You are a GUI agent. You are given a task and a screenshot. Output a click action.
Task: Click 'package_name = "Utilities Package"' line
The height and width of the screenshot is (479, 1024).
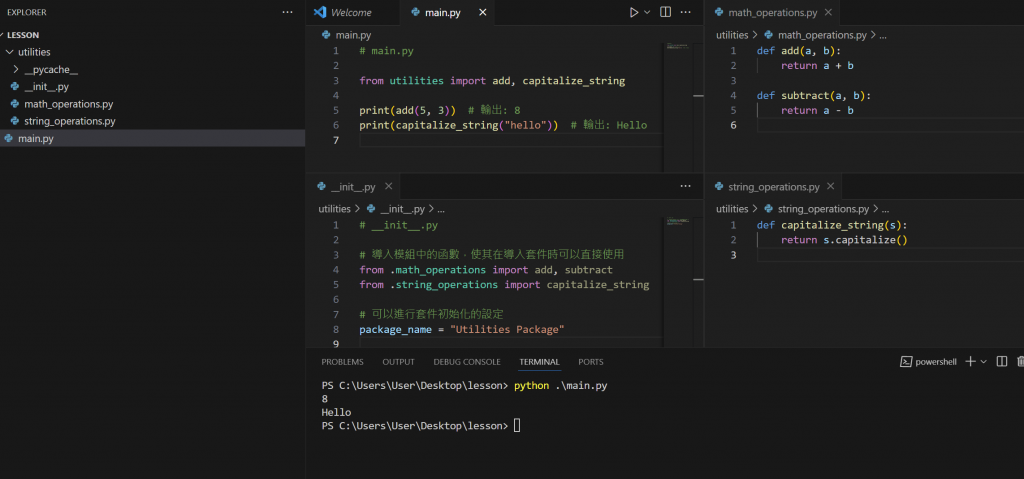point(461,329)
